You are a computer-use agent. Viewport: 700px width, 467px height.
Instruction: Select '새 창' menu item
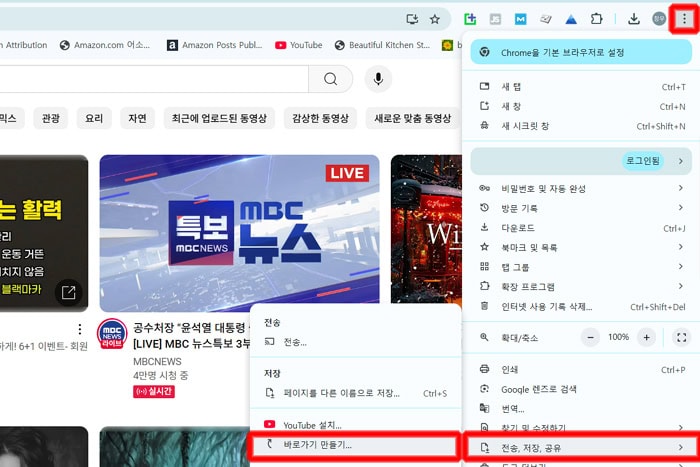[x=581, y=106]
